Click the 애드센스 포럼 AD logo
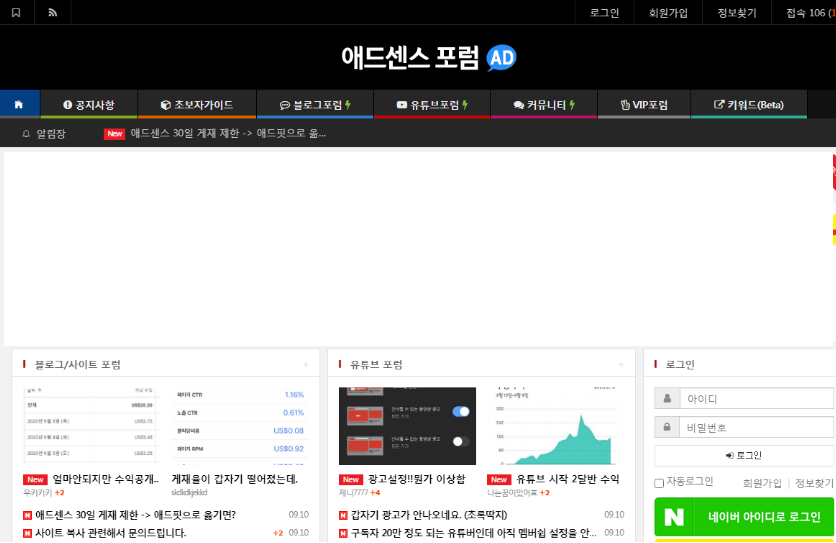Viewport: 836px width, 543px height. (428, 57)
